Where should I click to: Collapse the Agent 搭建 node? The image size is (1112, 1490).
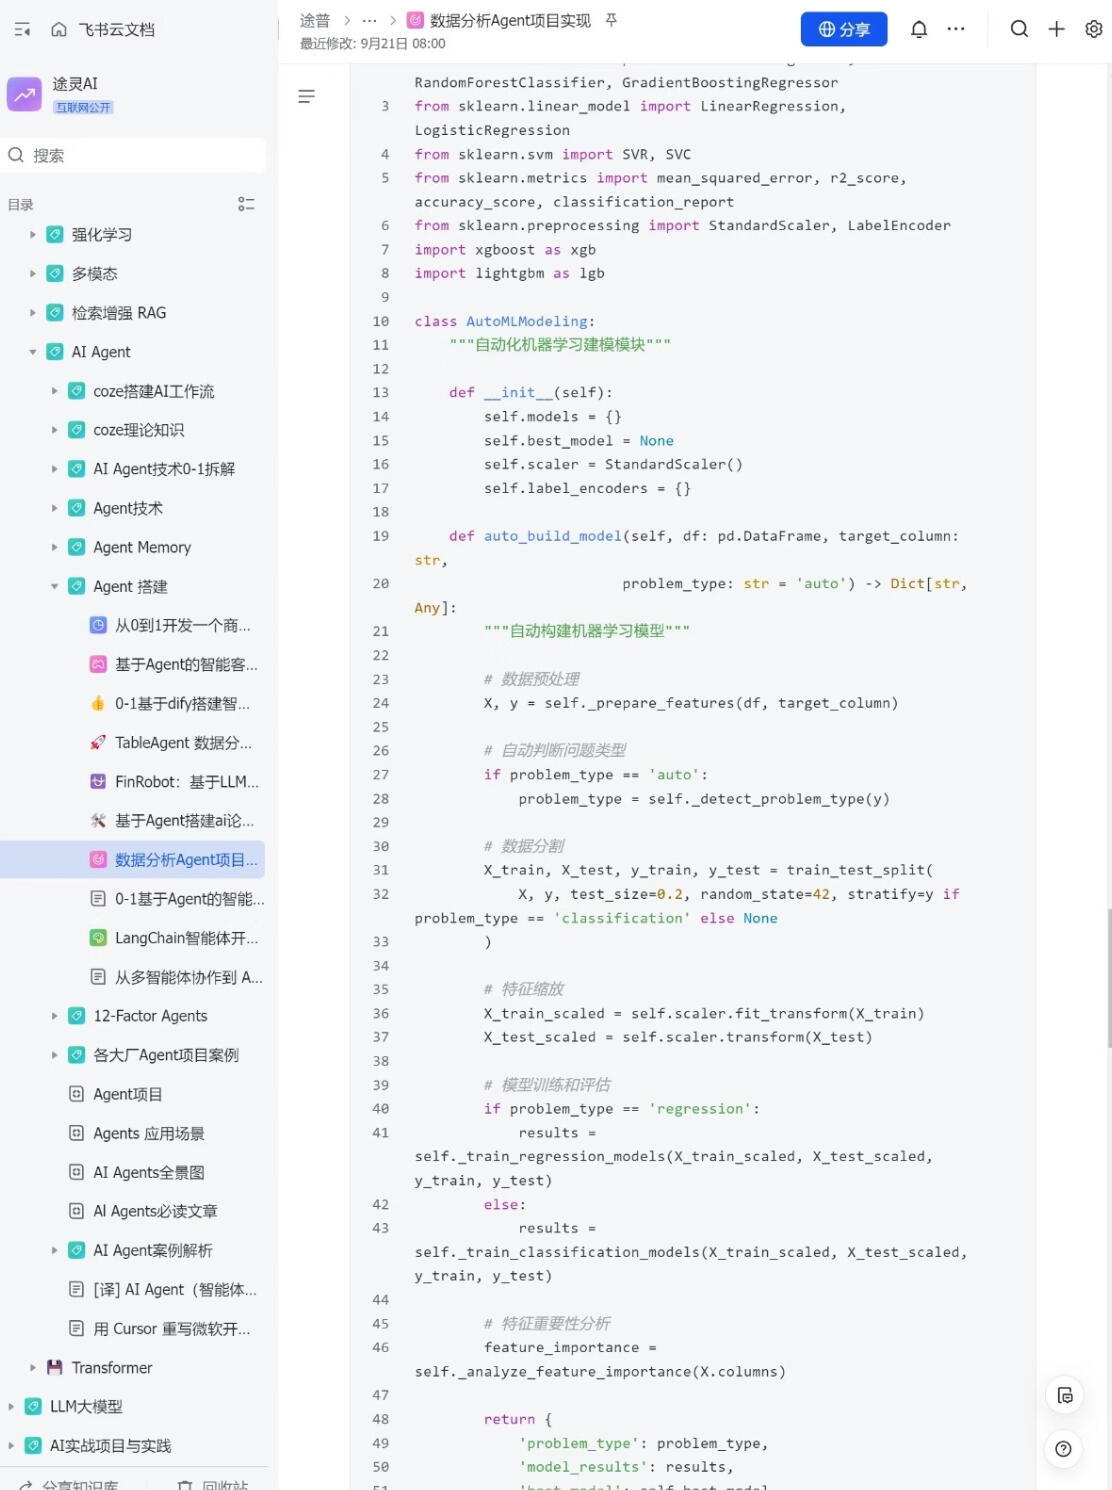click(55, 586)
